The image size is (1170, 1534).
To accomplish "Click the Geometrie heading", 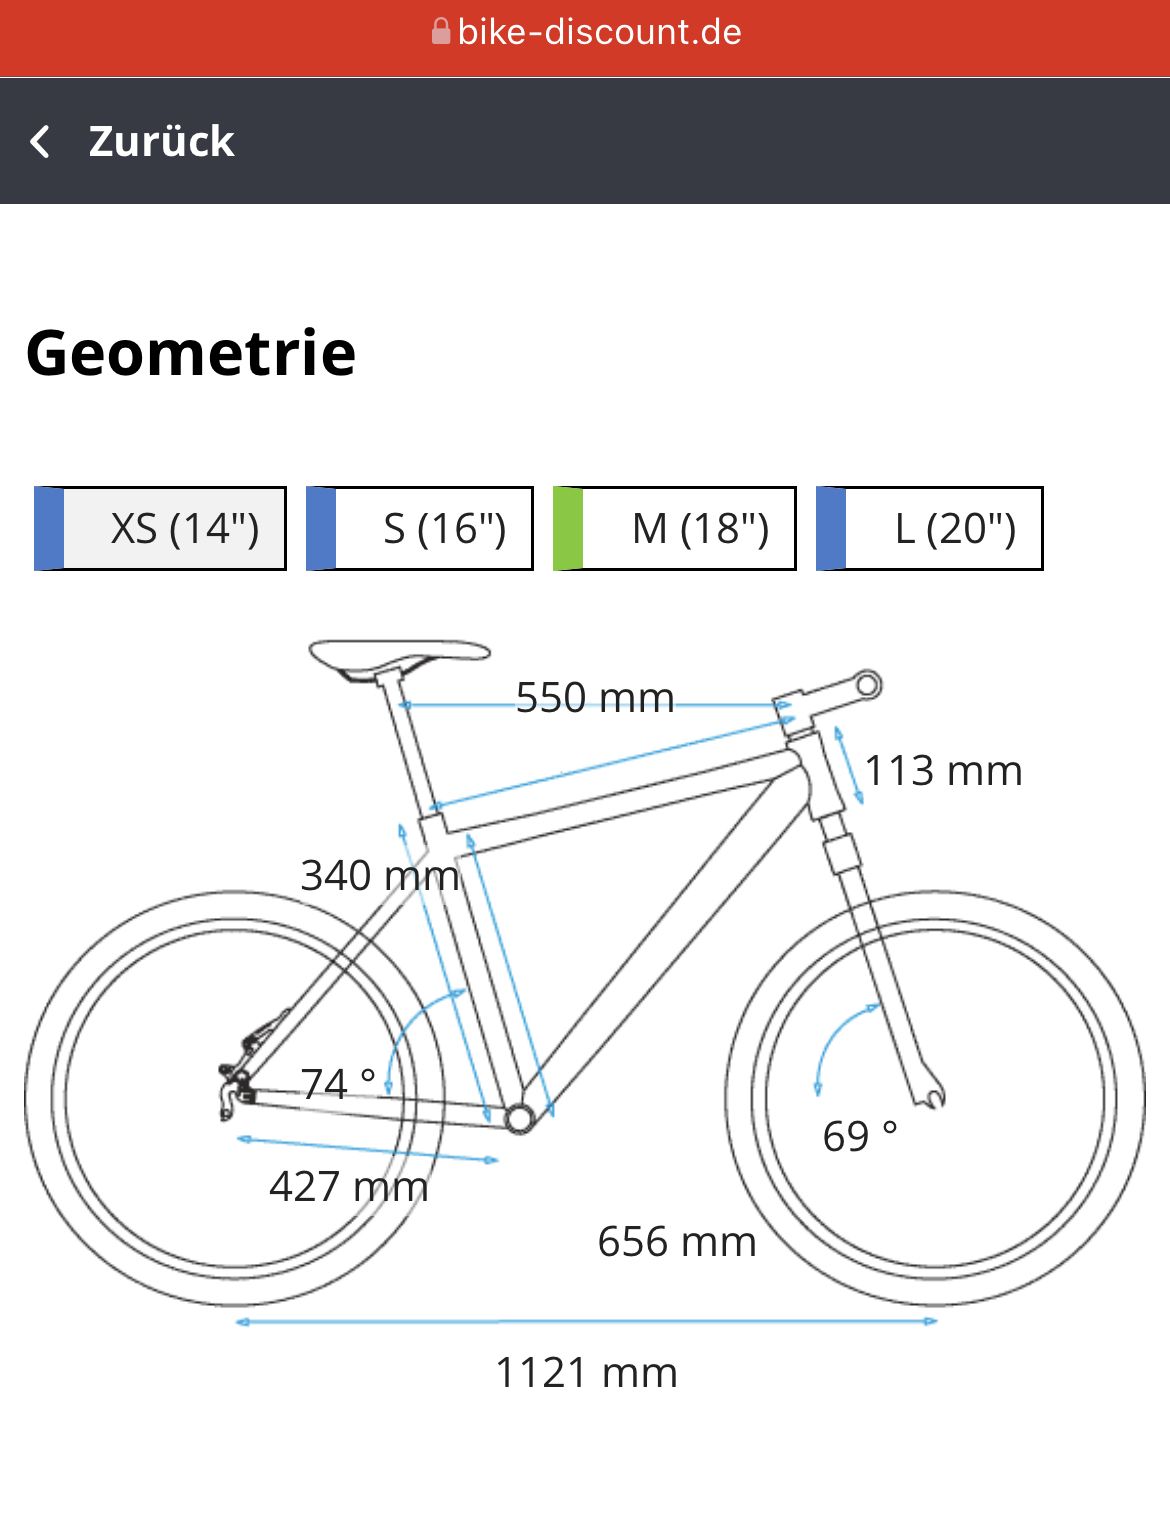I will pyautogui.click(x=191, y=353).
